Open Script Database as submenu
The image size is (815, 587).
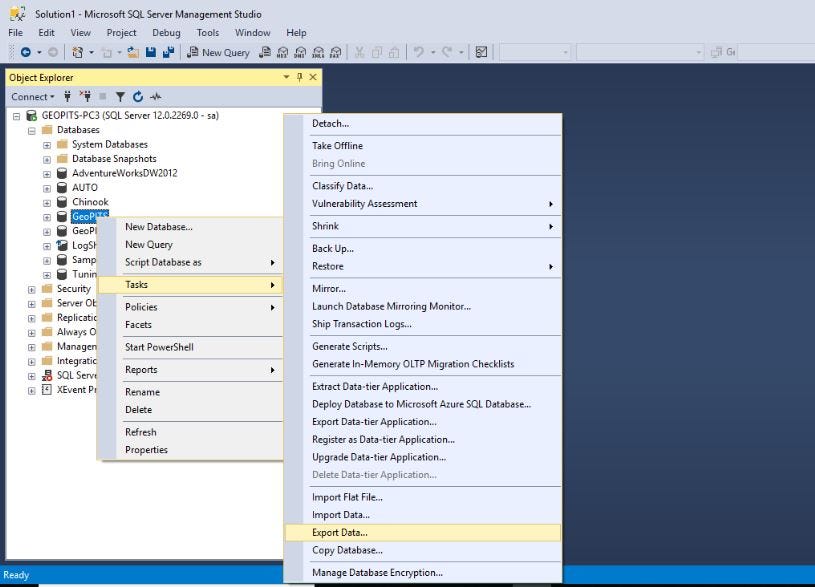pyautogui.click(x=190, y=262)
